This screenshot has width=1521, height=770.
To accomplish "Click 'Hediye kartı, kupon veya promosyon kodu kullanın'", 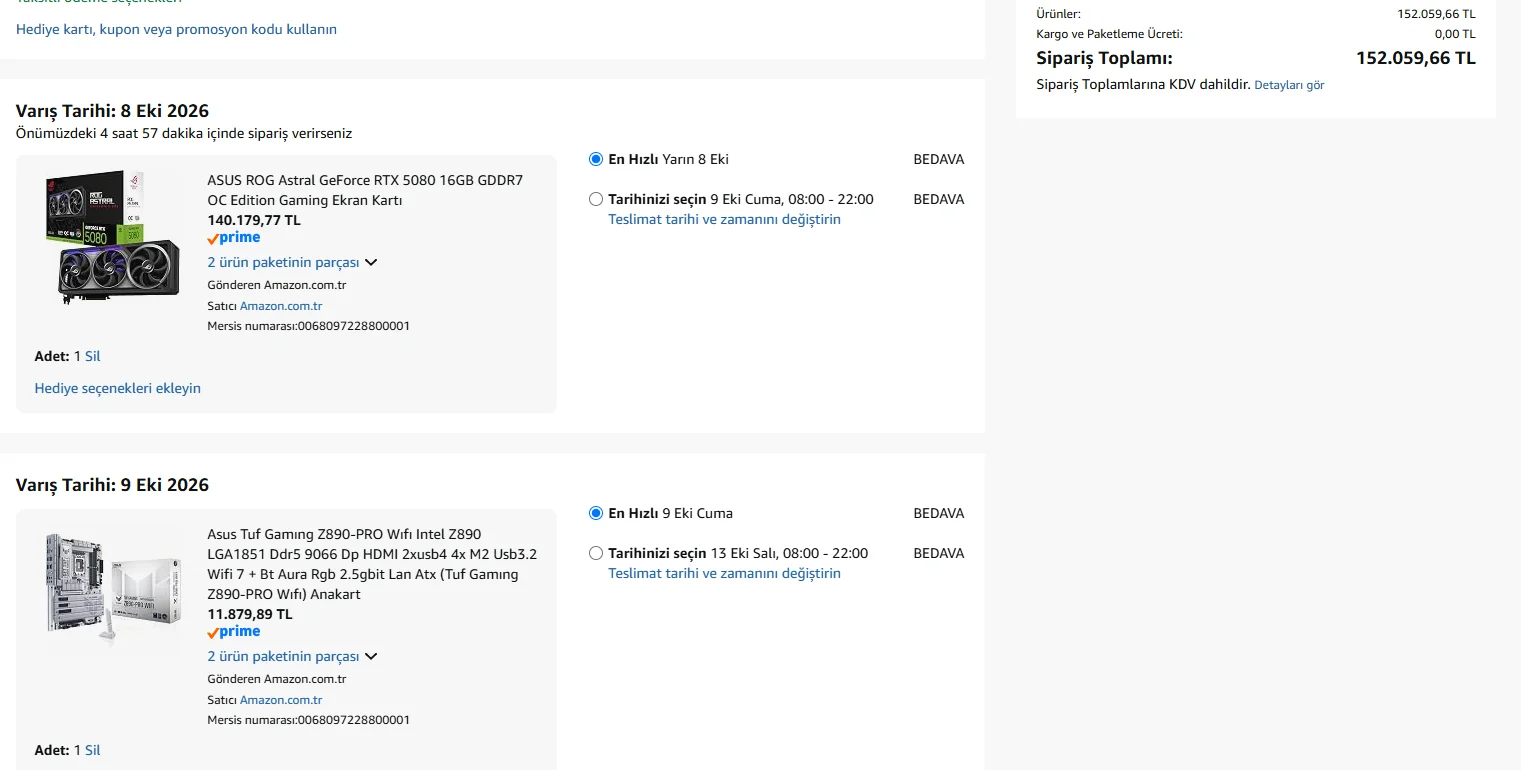I will (176, 29).
